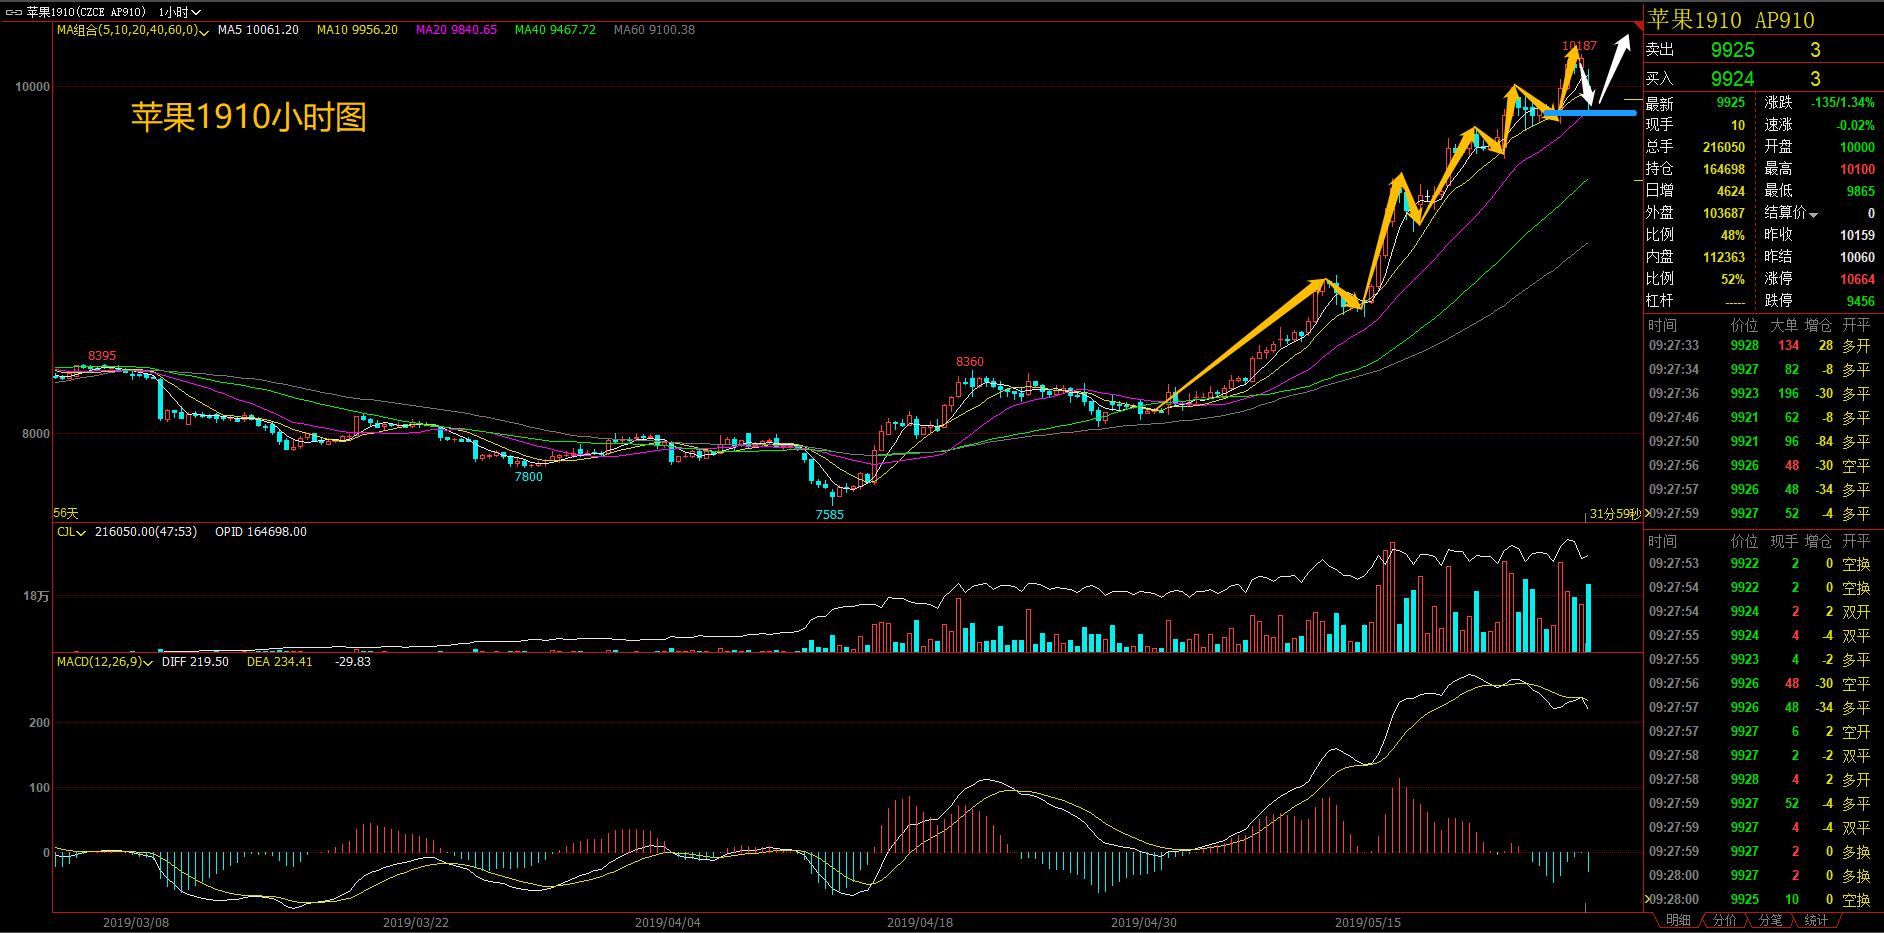Click the 8395 price label on chart
Image resolution: width=1884 pixels, height=933 pixels.
pyautogui.click(x=102, y=356)
